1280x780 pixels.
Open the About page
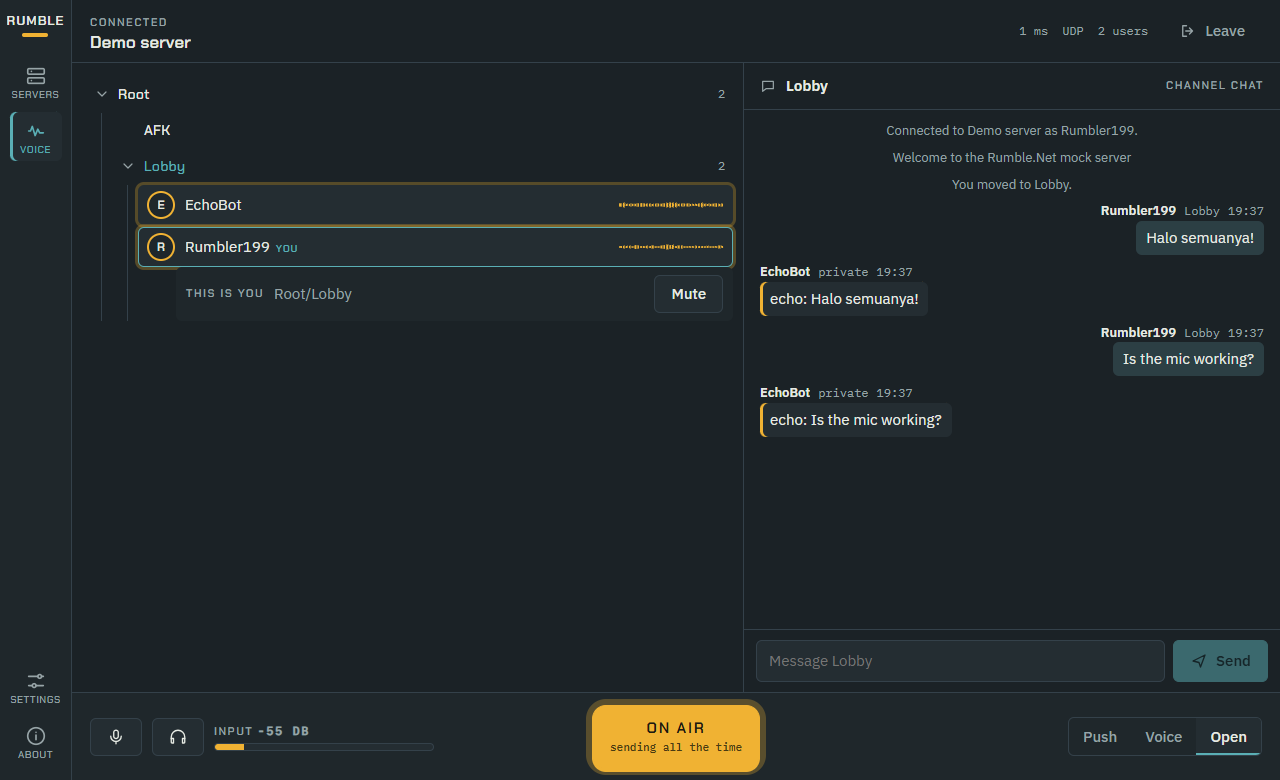[35, 743]
